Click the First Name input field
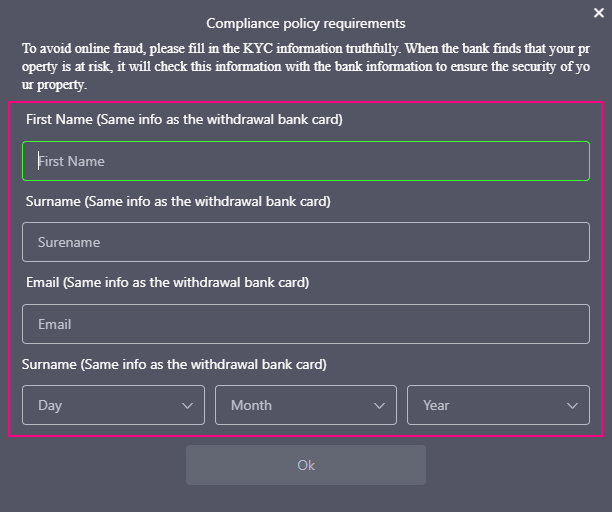This screenshot has height=512, width=612. pyautogui.click(x=305, y=161)
